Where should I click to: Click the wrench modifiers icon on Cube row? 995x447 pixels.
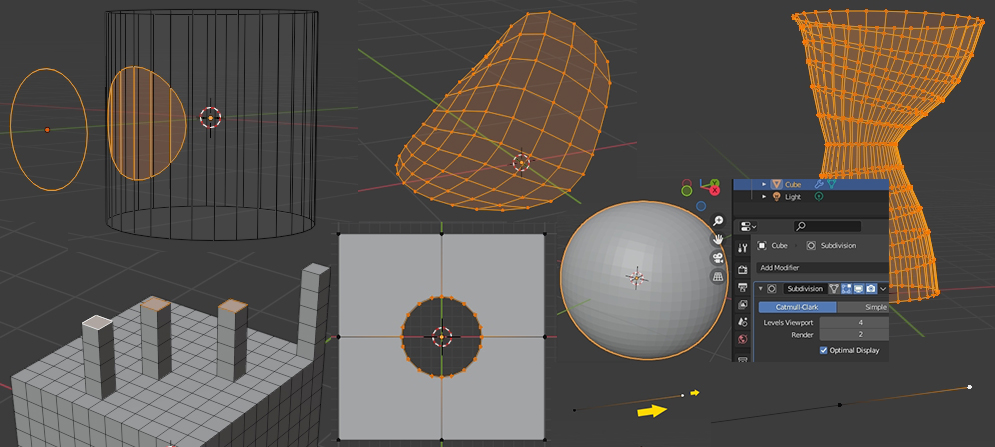[x=819, y=184]
